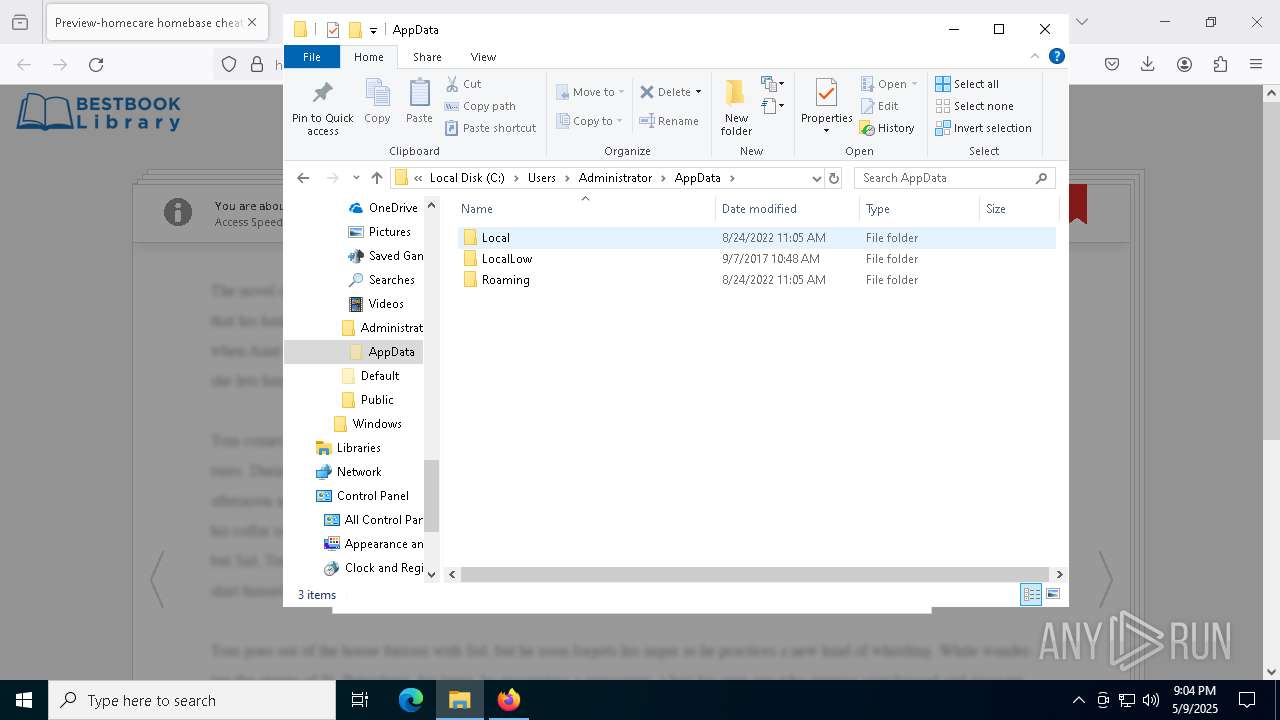Switch to Details view icon
Screen dimensions: 1280x720
click(x=1031, y=595)
